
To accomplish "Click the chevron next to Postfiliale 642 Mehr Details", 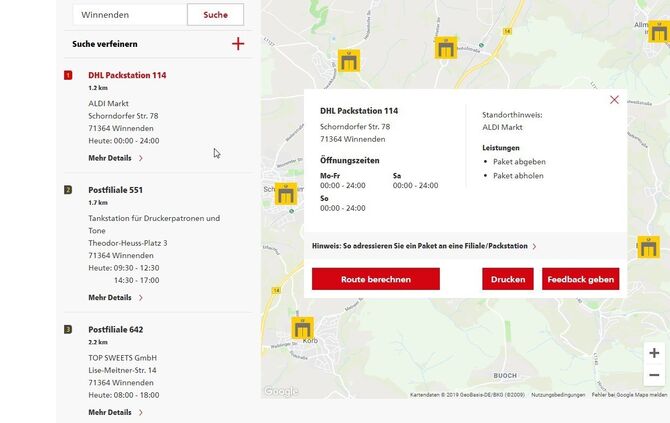I will 141,412.
